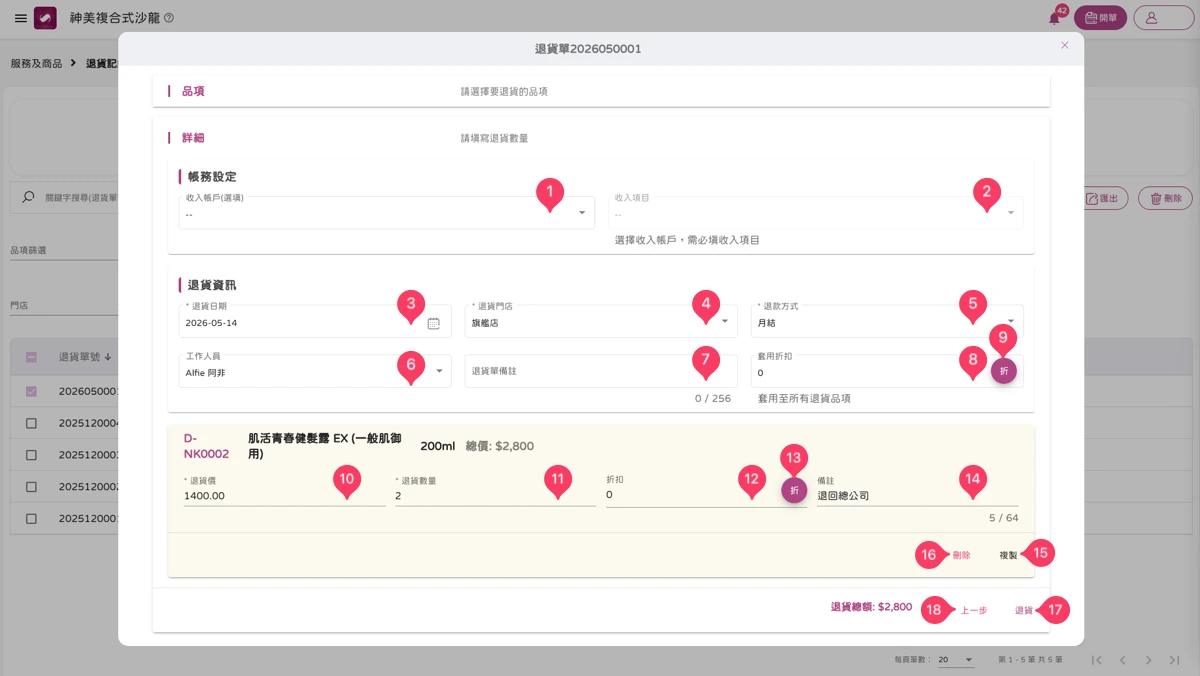Click the 折 button beside 套用折扣
Viewport: 1200px width, 676px height.
1004,371
